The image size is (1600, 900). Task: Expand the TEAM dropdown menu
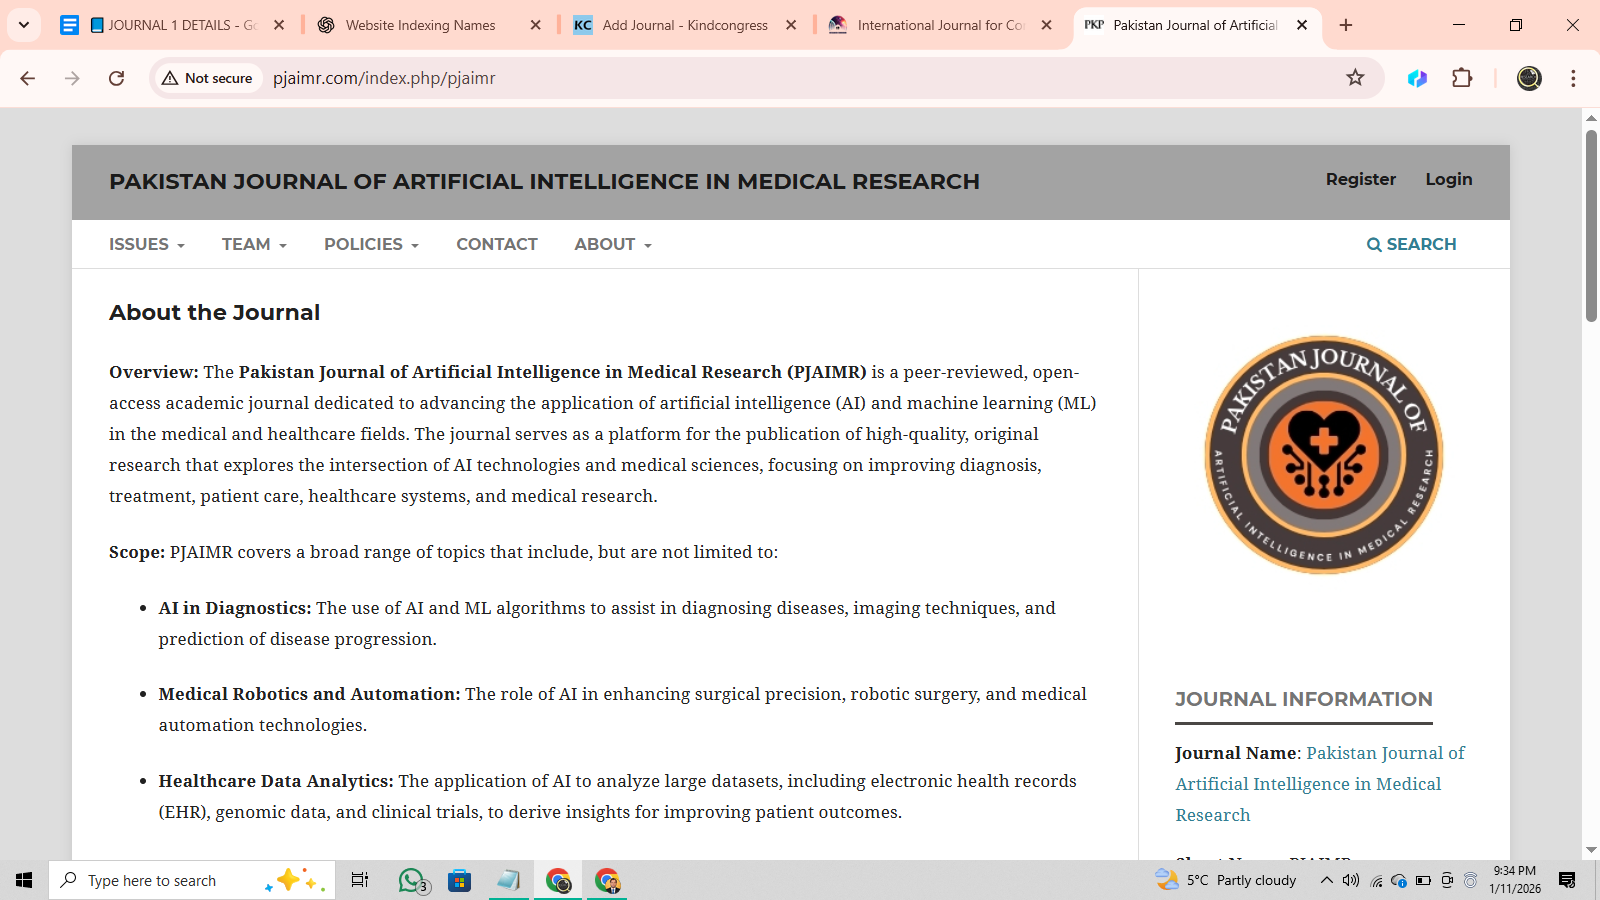coord(254,245)
